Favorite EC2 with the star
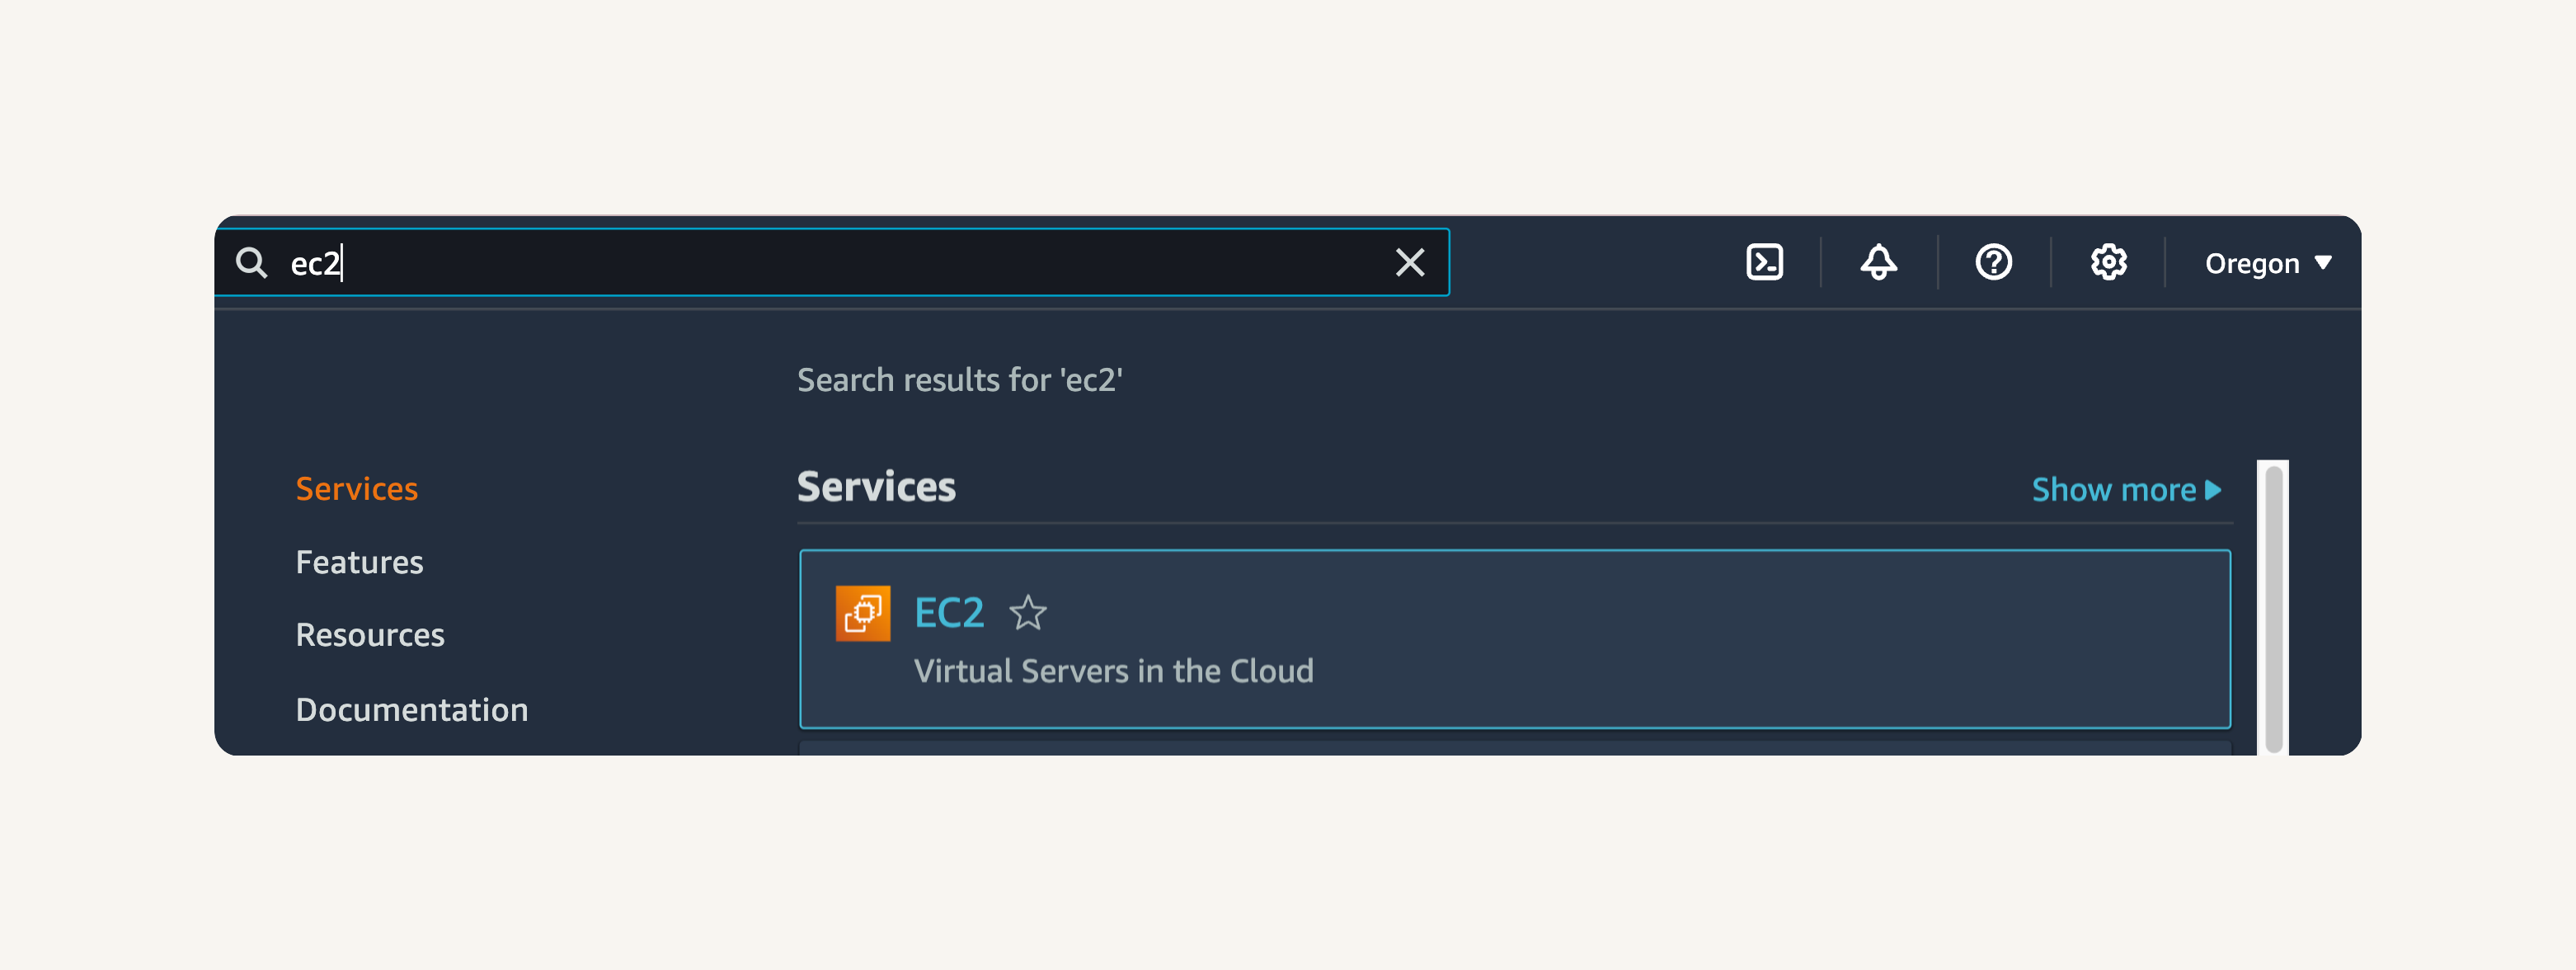The height and width of the screenshot is (970, 2576). (x=1027, y=613)
